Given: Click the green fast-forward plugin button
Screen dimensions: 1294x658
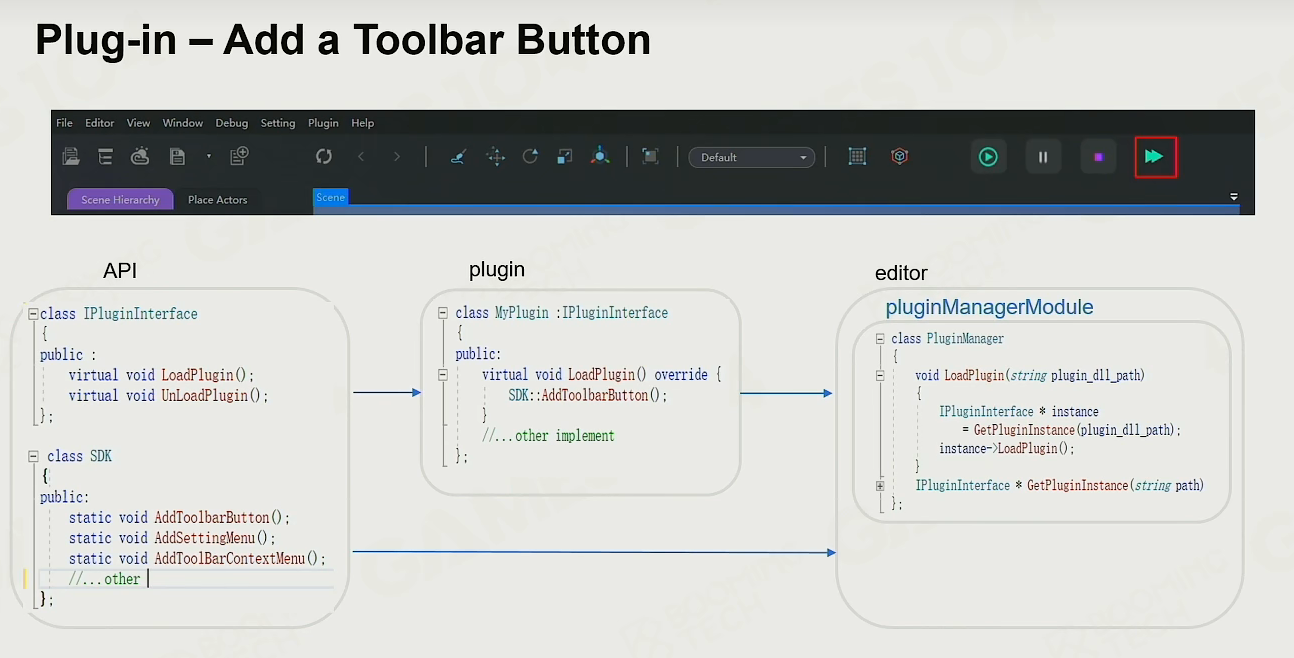Looking at the screenshot, I should (1155, 157).
